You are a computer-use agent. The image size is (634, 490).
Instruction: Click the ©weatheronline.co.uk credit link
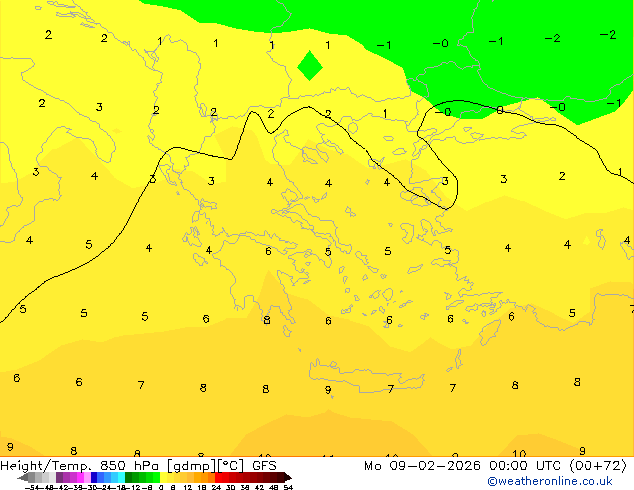pyautogui.click(x=549, y=481)
